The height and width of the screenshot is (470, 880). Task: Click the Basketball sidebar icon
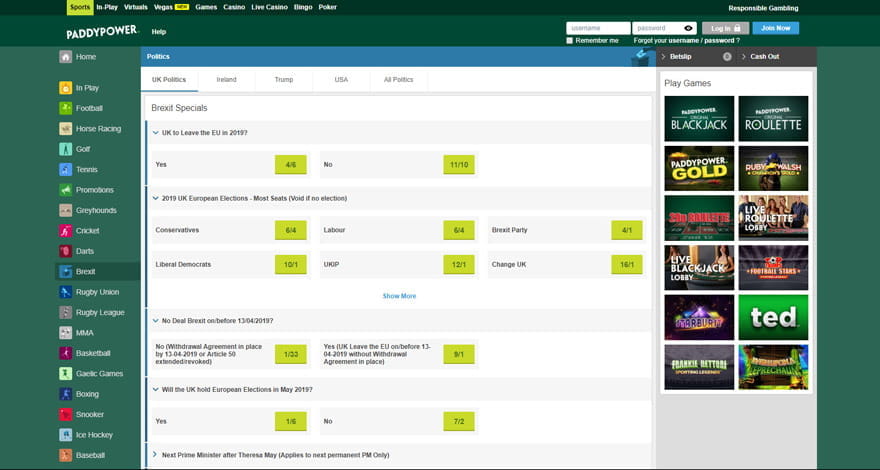pos(66,353)
